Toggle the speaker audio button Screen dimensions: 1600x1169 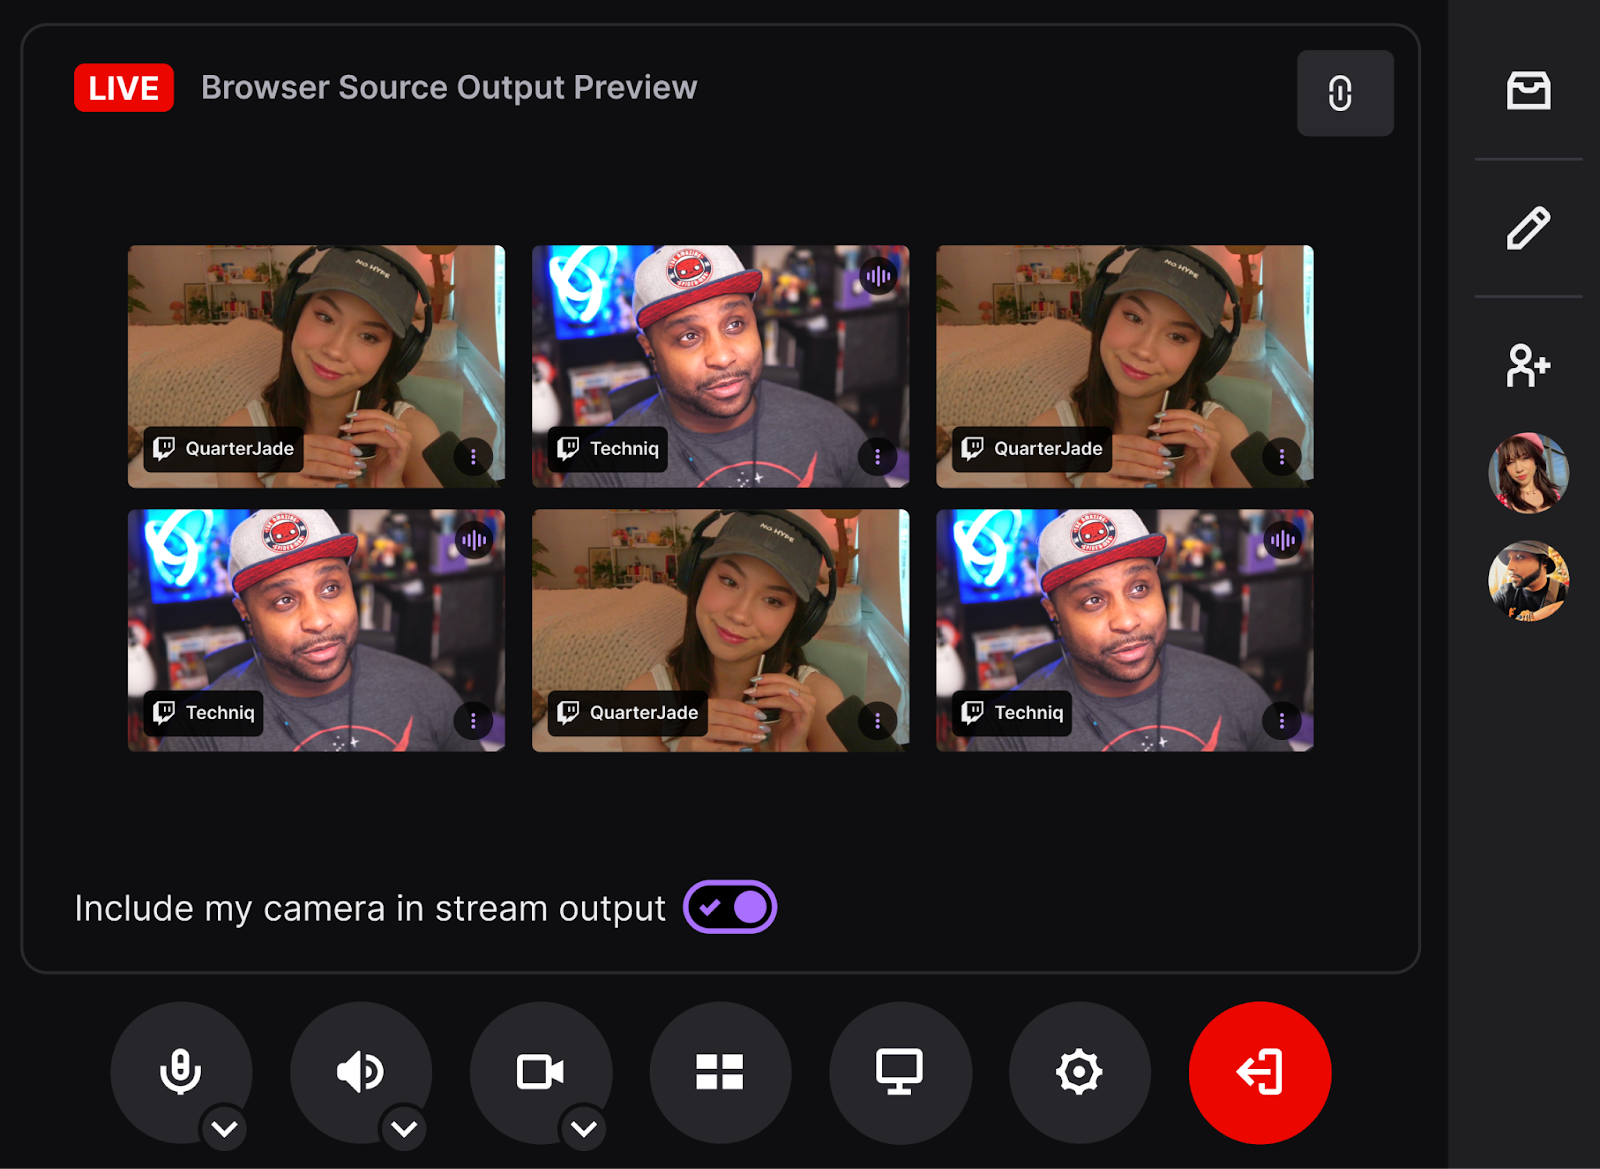click(x=360, y=1070)
